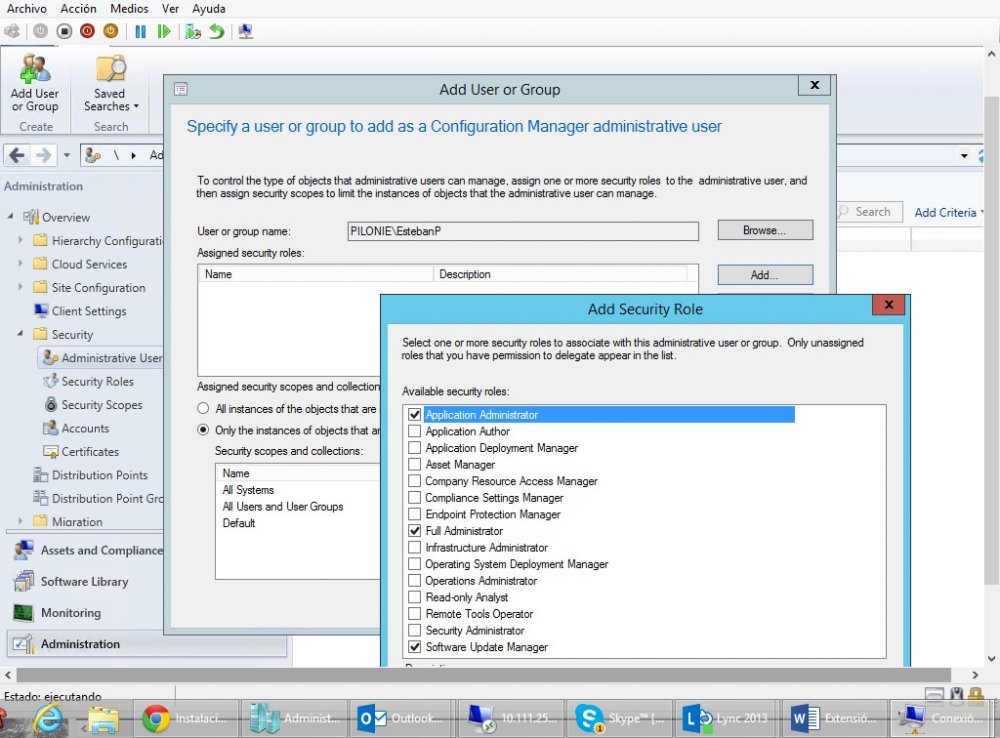Go forward using the navigation arrow

click(x=43, y=155)
